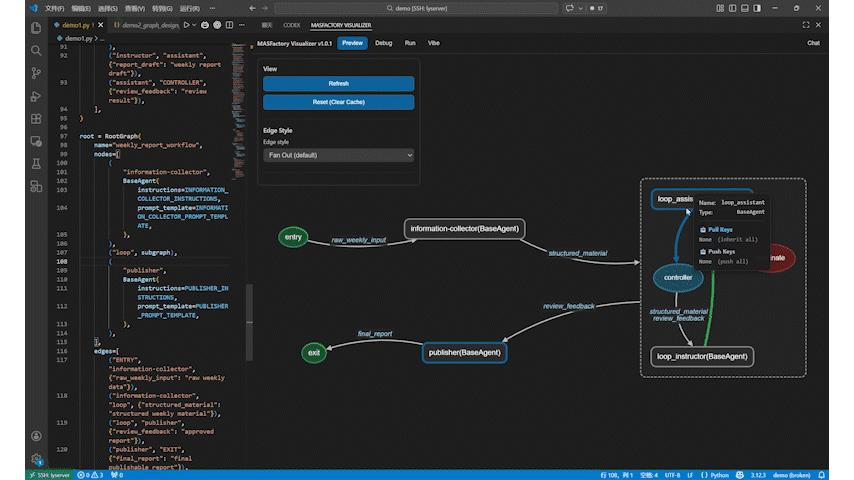Select the information-collector(BaseAgent) node
Viewport: 854px width, 480px height.
click(465, 229)
